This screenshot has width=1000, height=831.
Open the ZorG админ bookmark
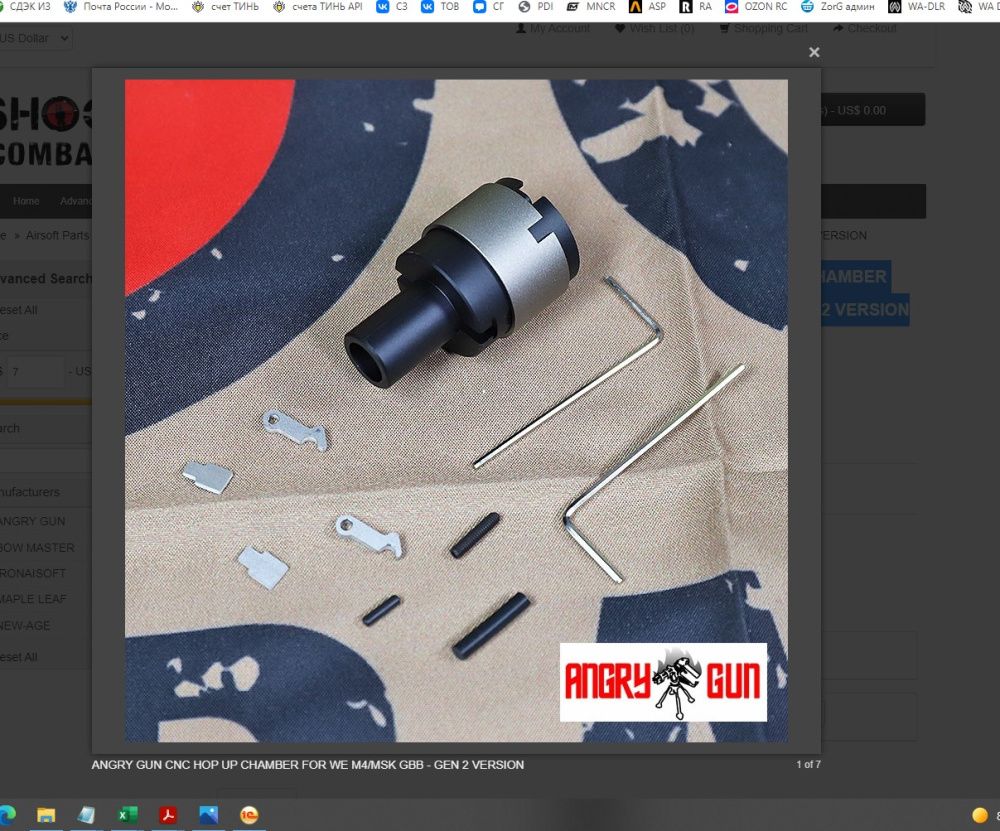point(838,7)
